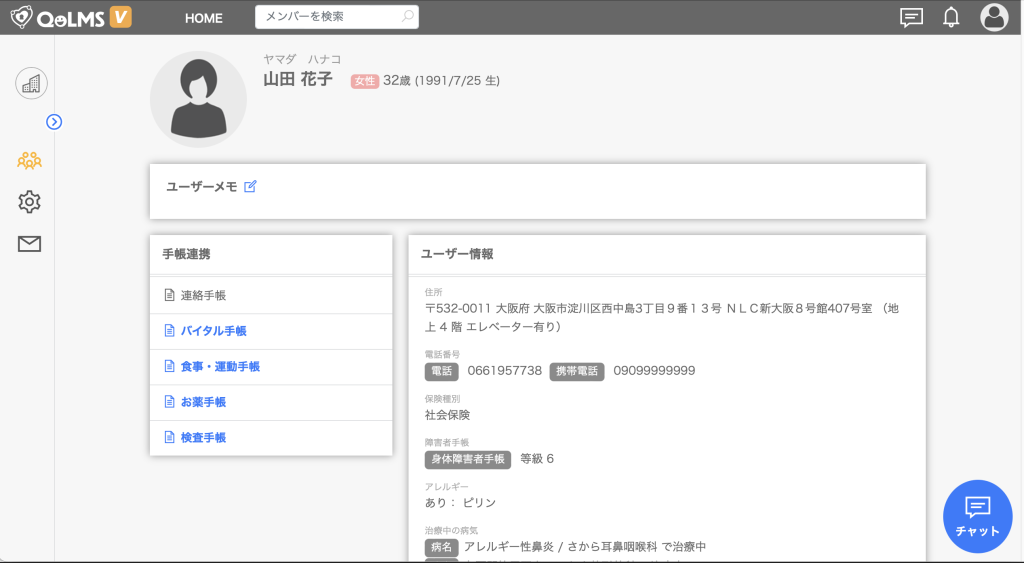Click the member search input field
The image size is (1024, 563).
(x=328, y=17)
